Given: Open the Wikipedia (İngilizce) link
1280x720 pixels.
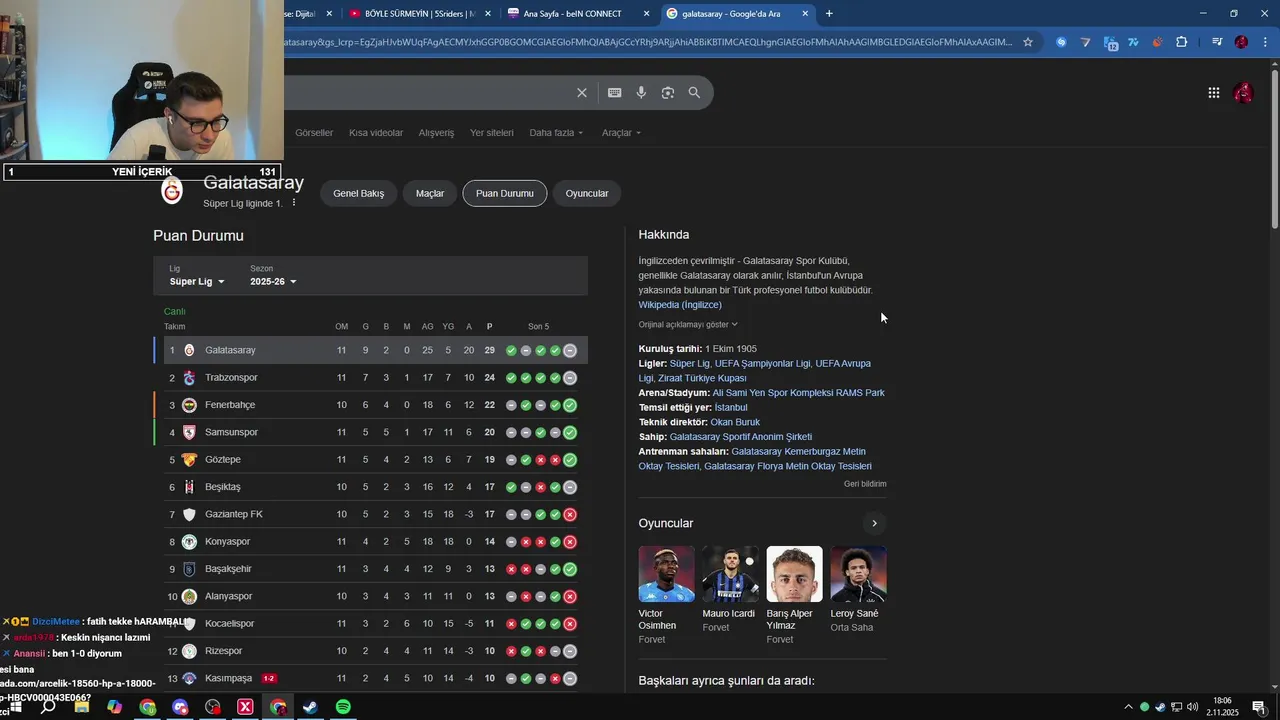Looking at the screenshot, I should pos(680,305).
